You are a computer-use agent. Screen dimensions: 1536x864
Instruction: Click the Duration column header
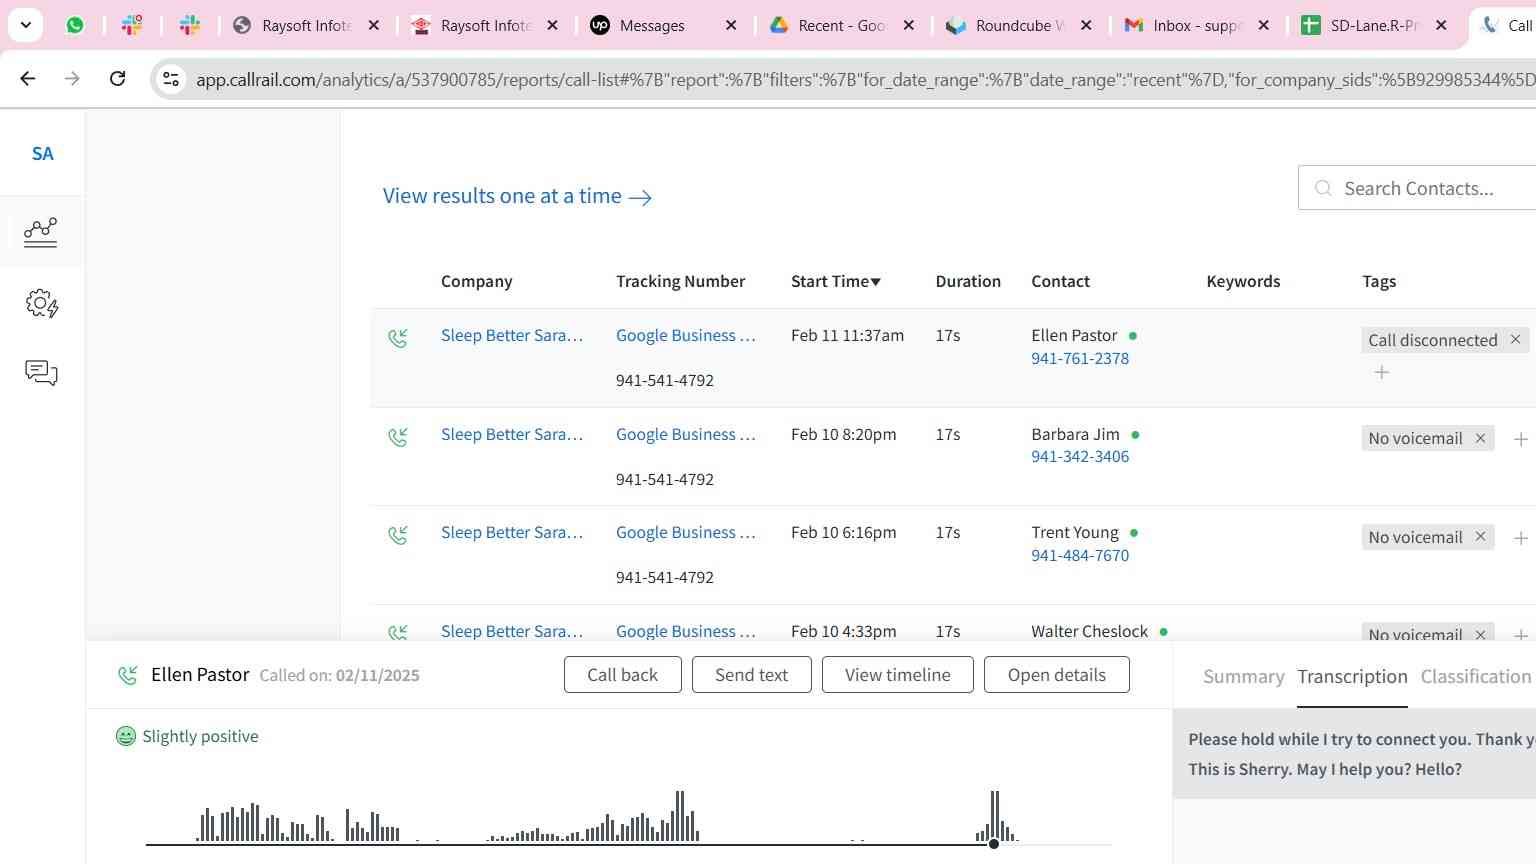(x=968, y=281)
